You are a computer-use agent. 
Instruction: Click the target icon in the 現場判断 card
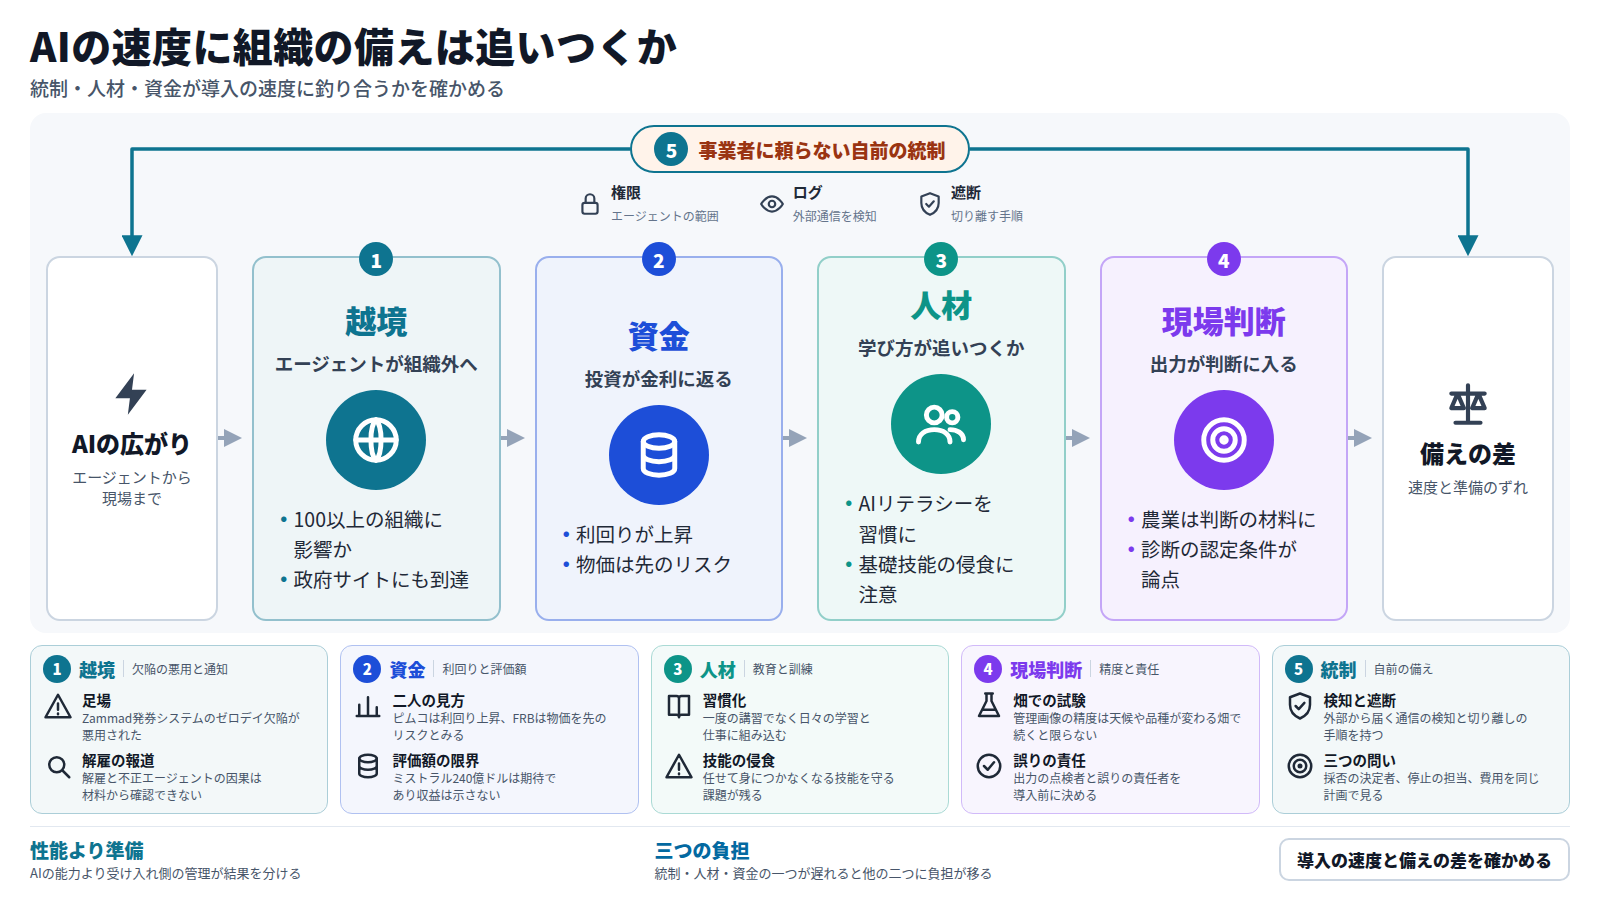click(x=1224, y=440)
